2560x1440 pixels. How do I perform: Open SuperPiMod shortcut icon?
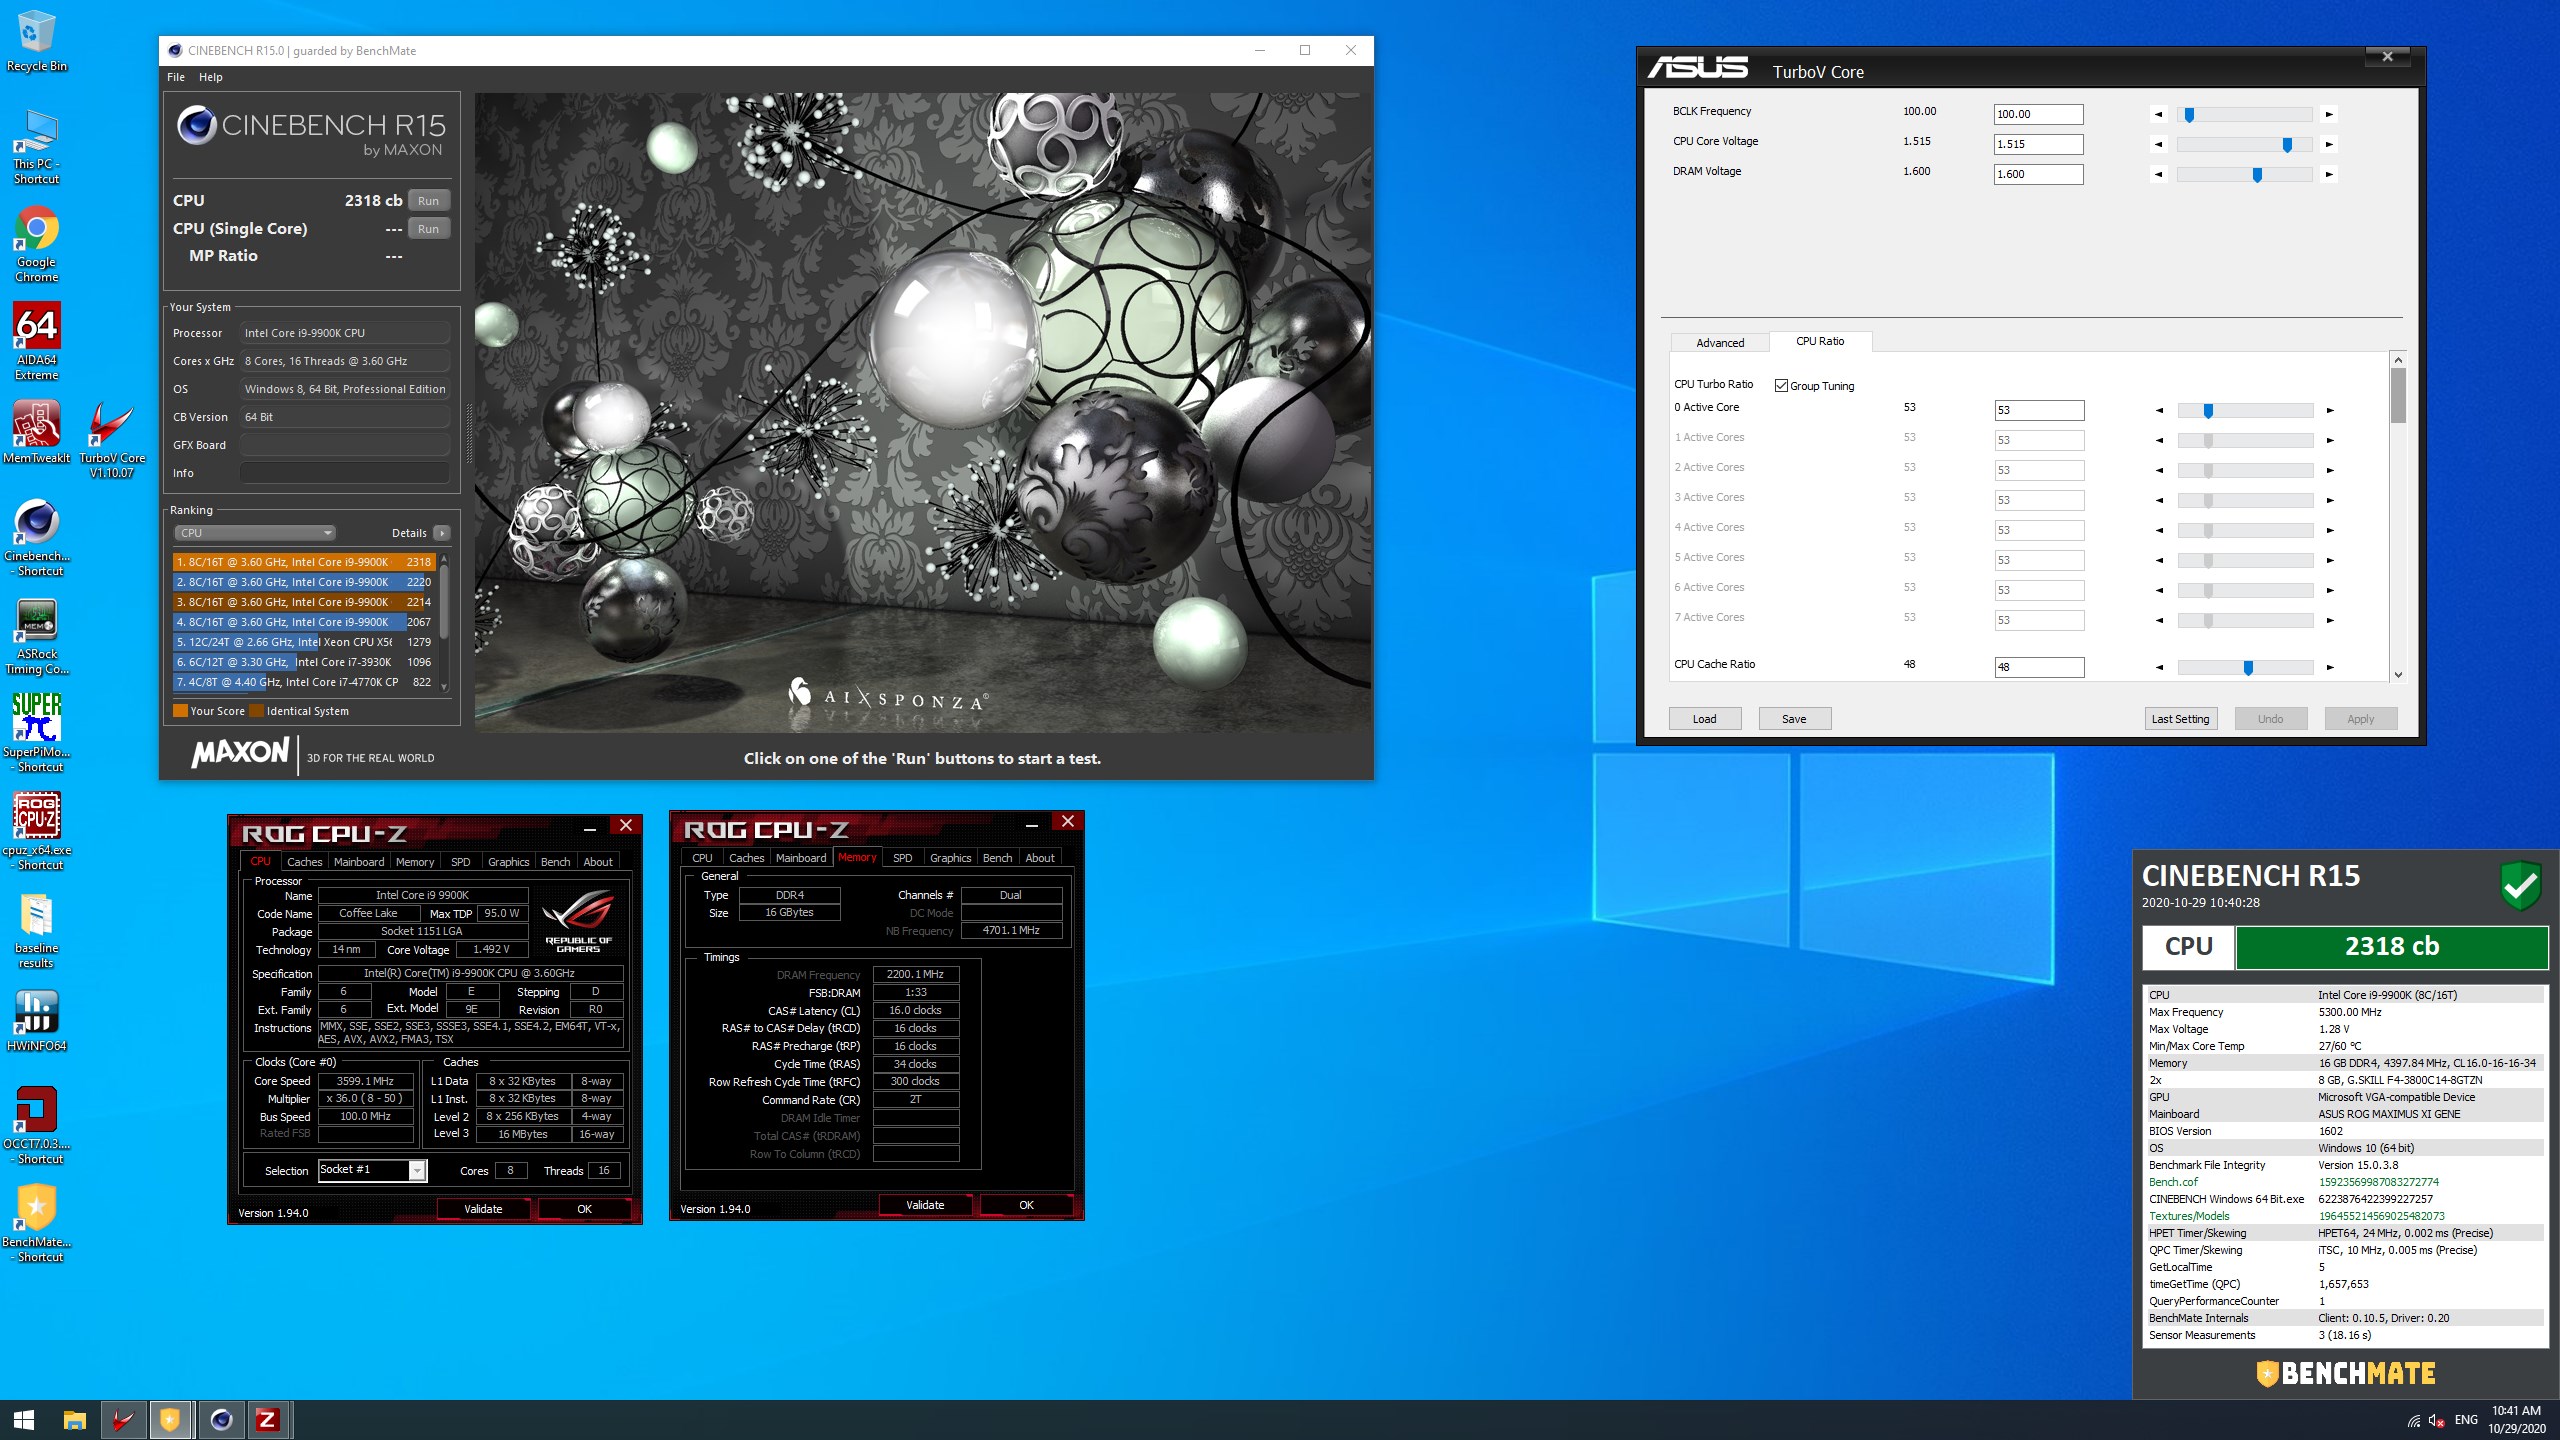coord(36,733)
